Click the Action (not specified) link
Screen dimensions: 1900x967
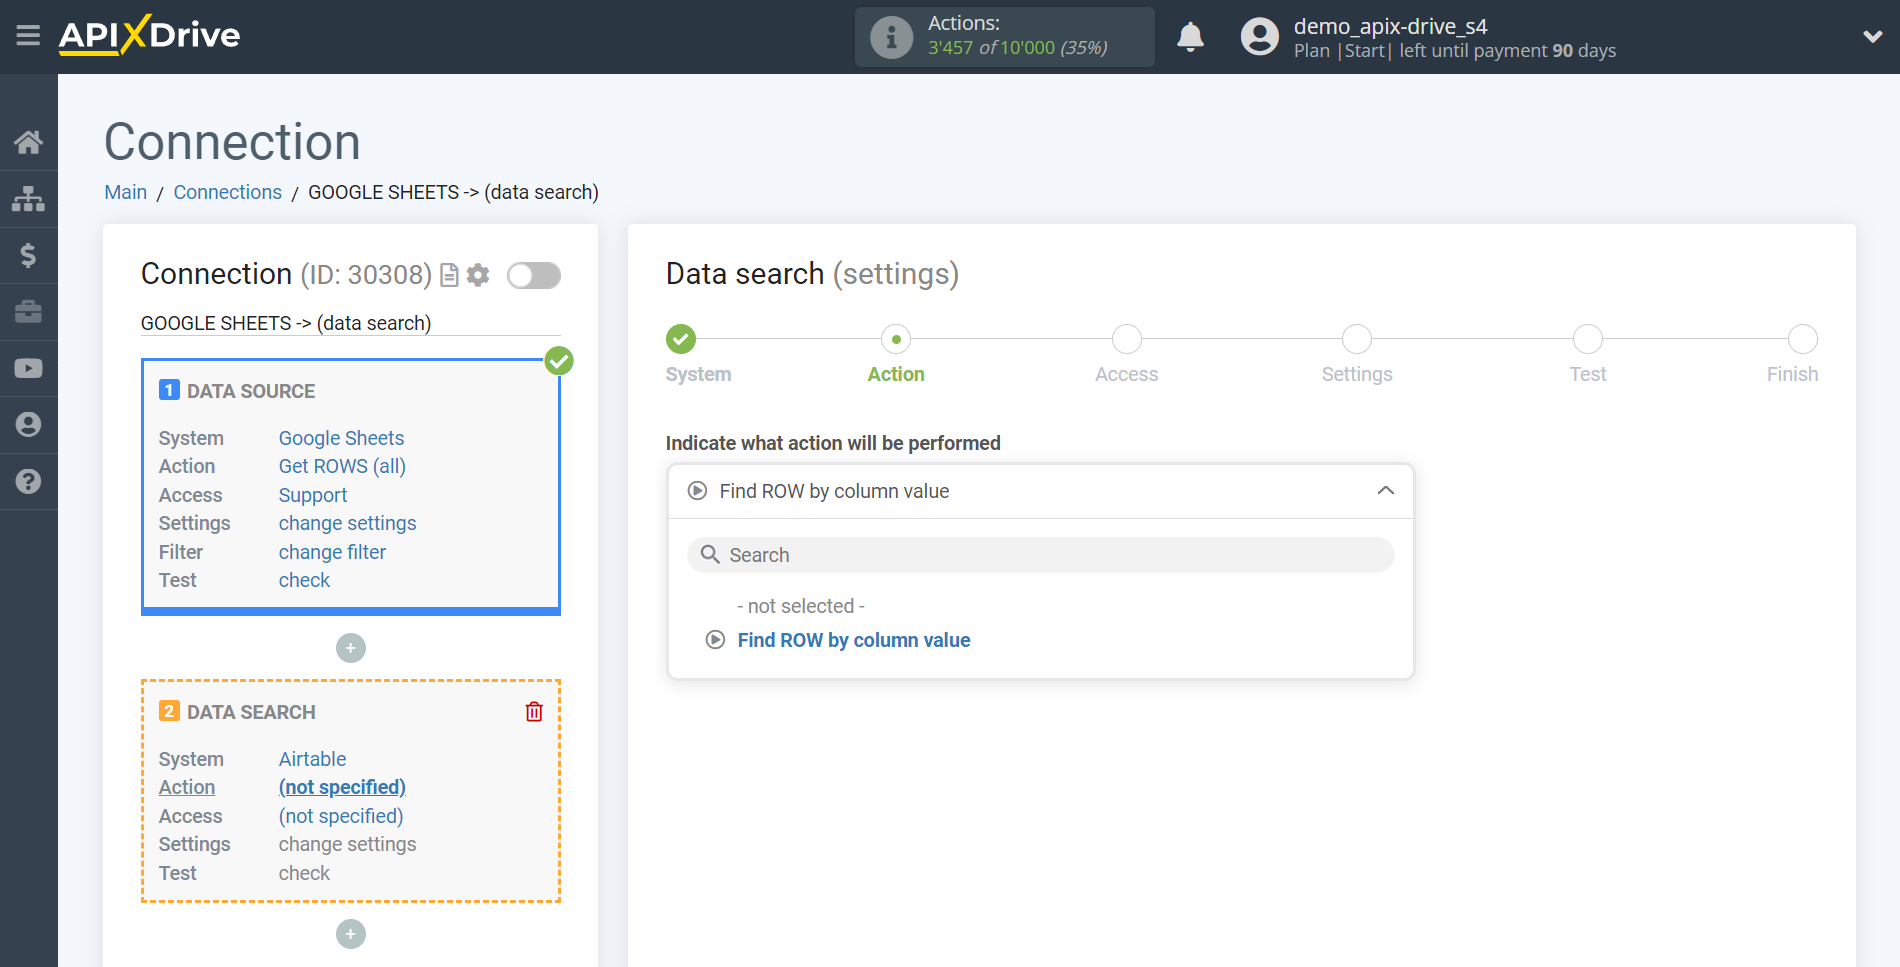[x=342, y=787]
